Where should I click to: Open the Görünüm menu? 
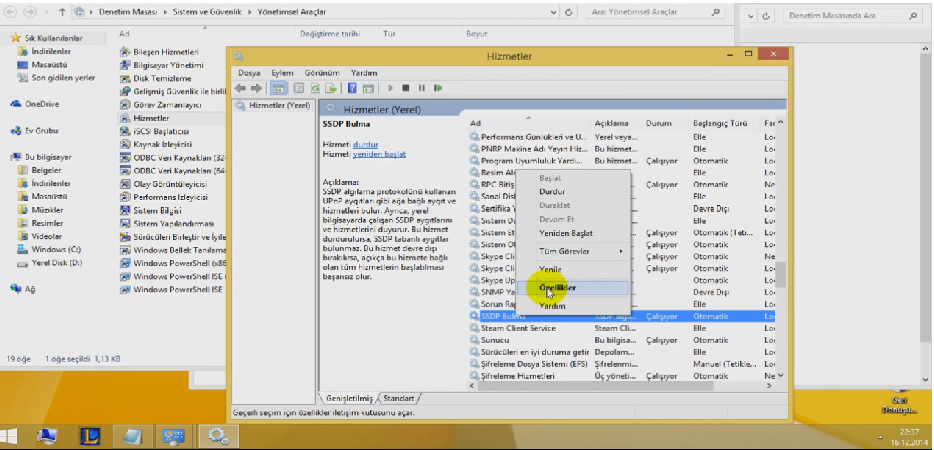click(321, 73)
